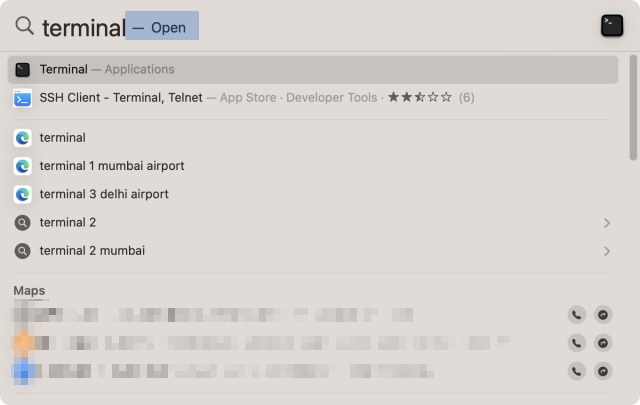Select SSH Client - Terminal, Telnet result
Image resolution: width=640 pixels, height=405 pixels.
[121, 98]
